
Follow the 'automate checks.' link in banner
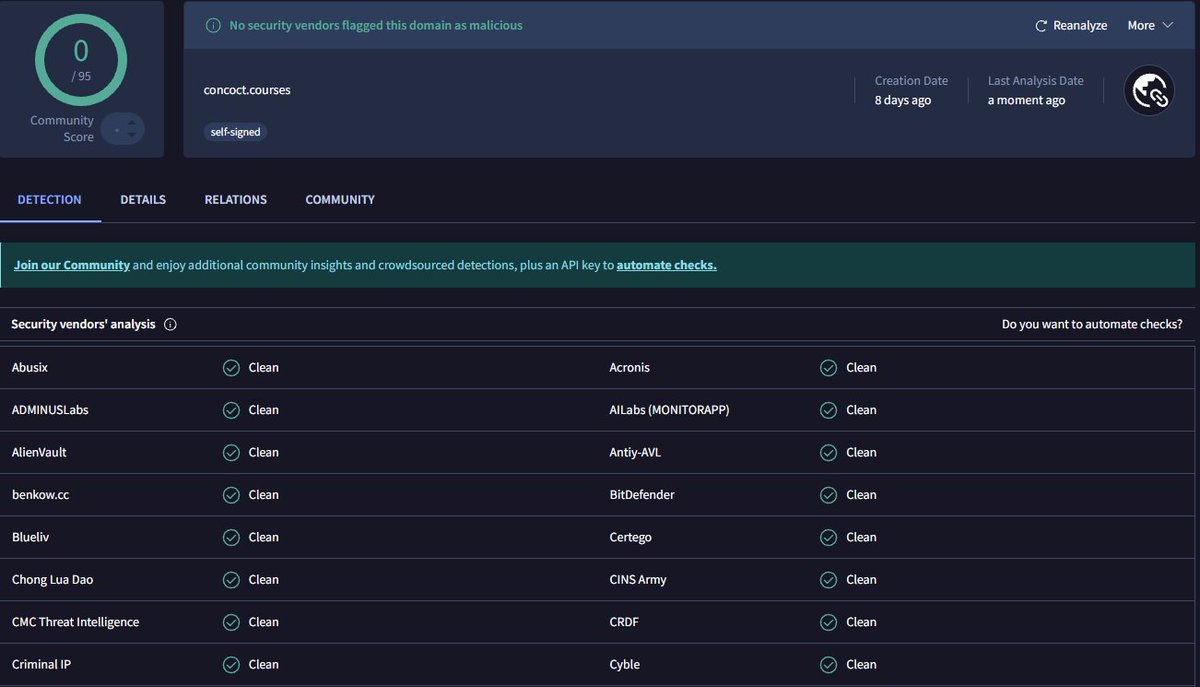[667, 265]
